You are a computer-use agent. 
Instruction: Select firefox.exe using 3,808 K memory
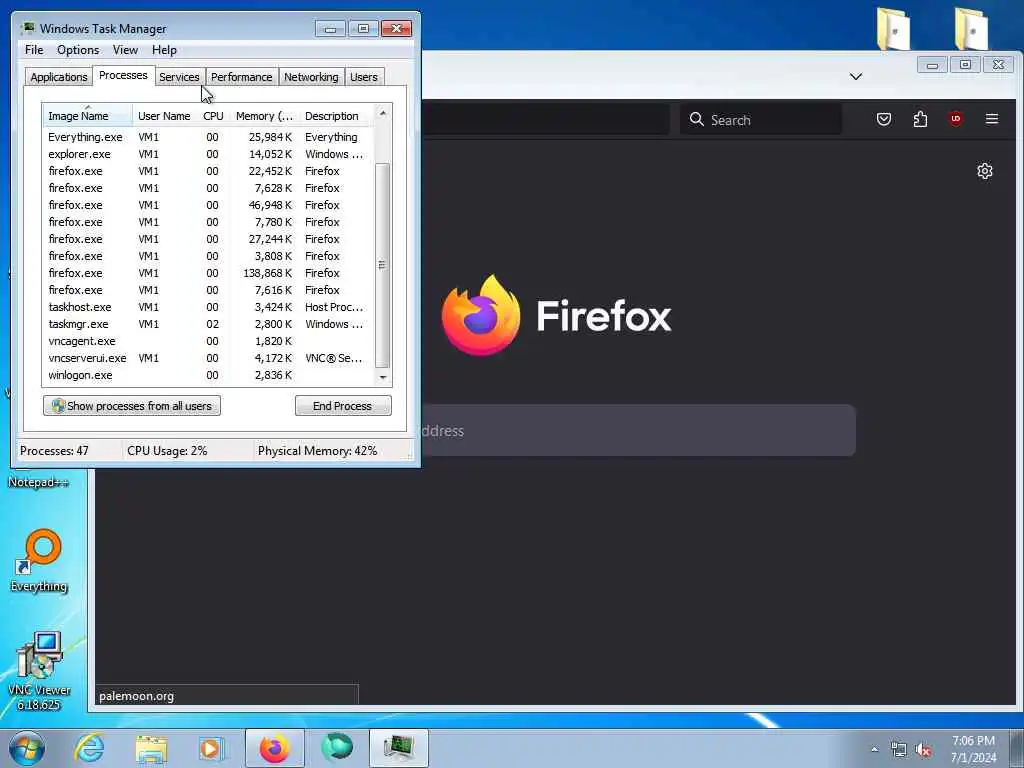pos(209,256)
